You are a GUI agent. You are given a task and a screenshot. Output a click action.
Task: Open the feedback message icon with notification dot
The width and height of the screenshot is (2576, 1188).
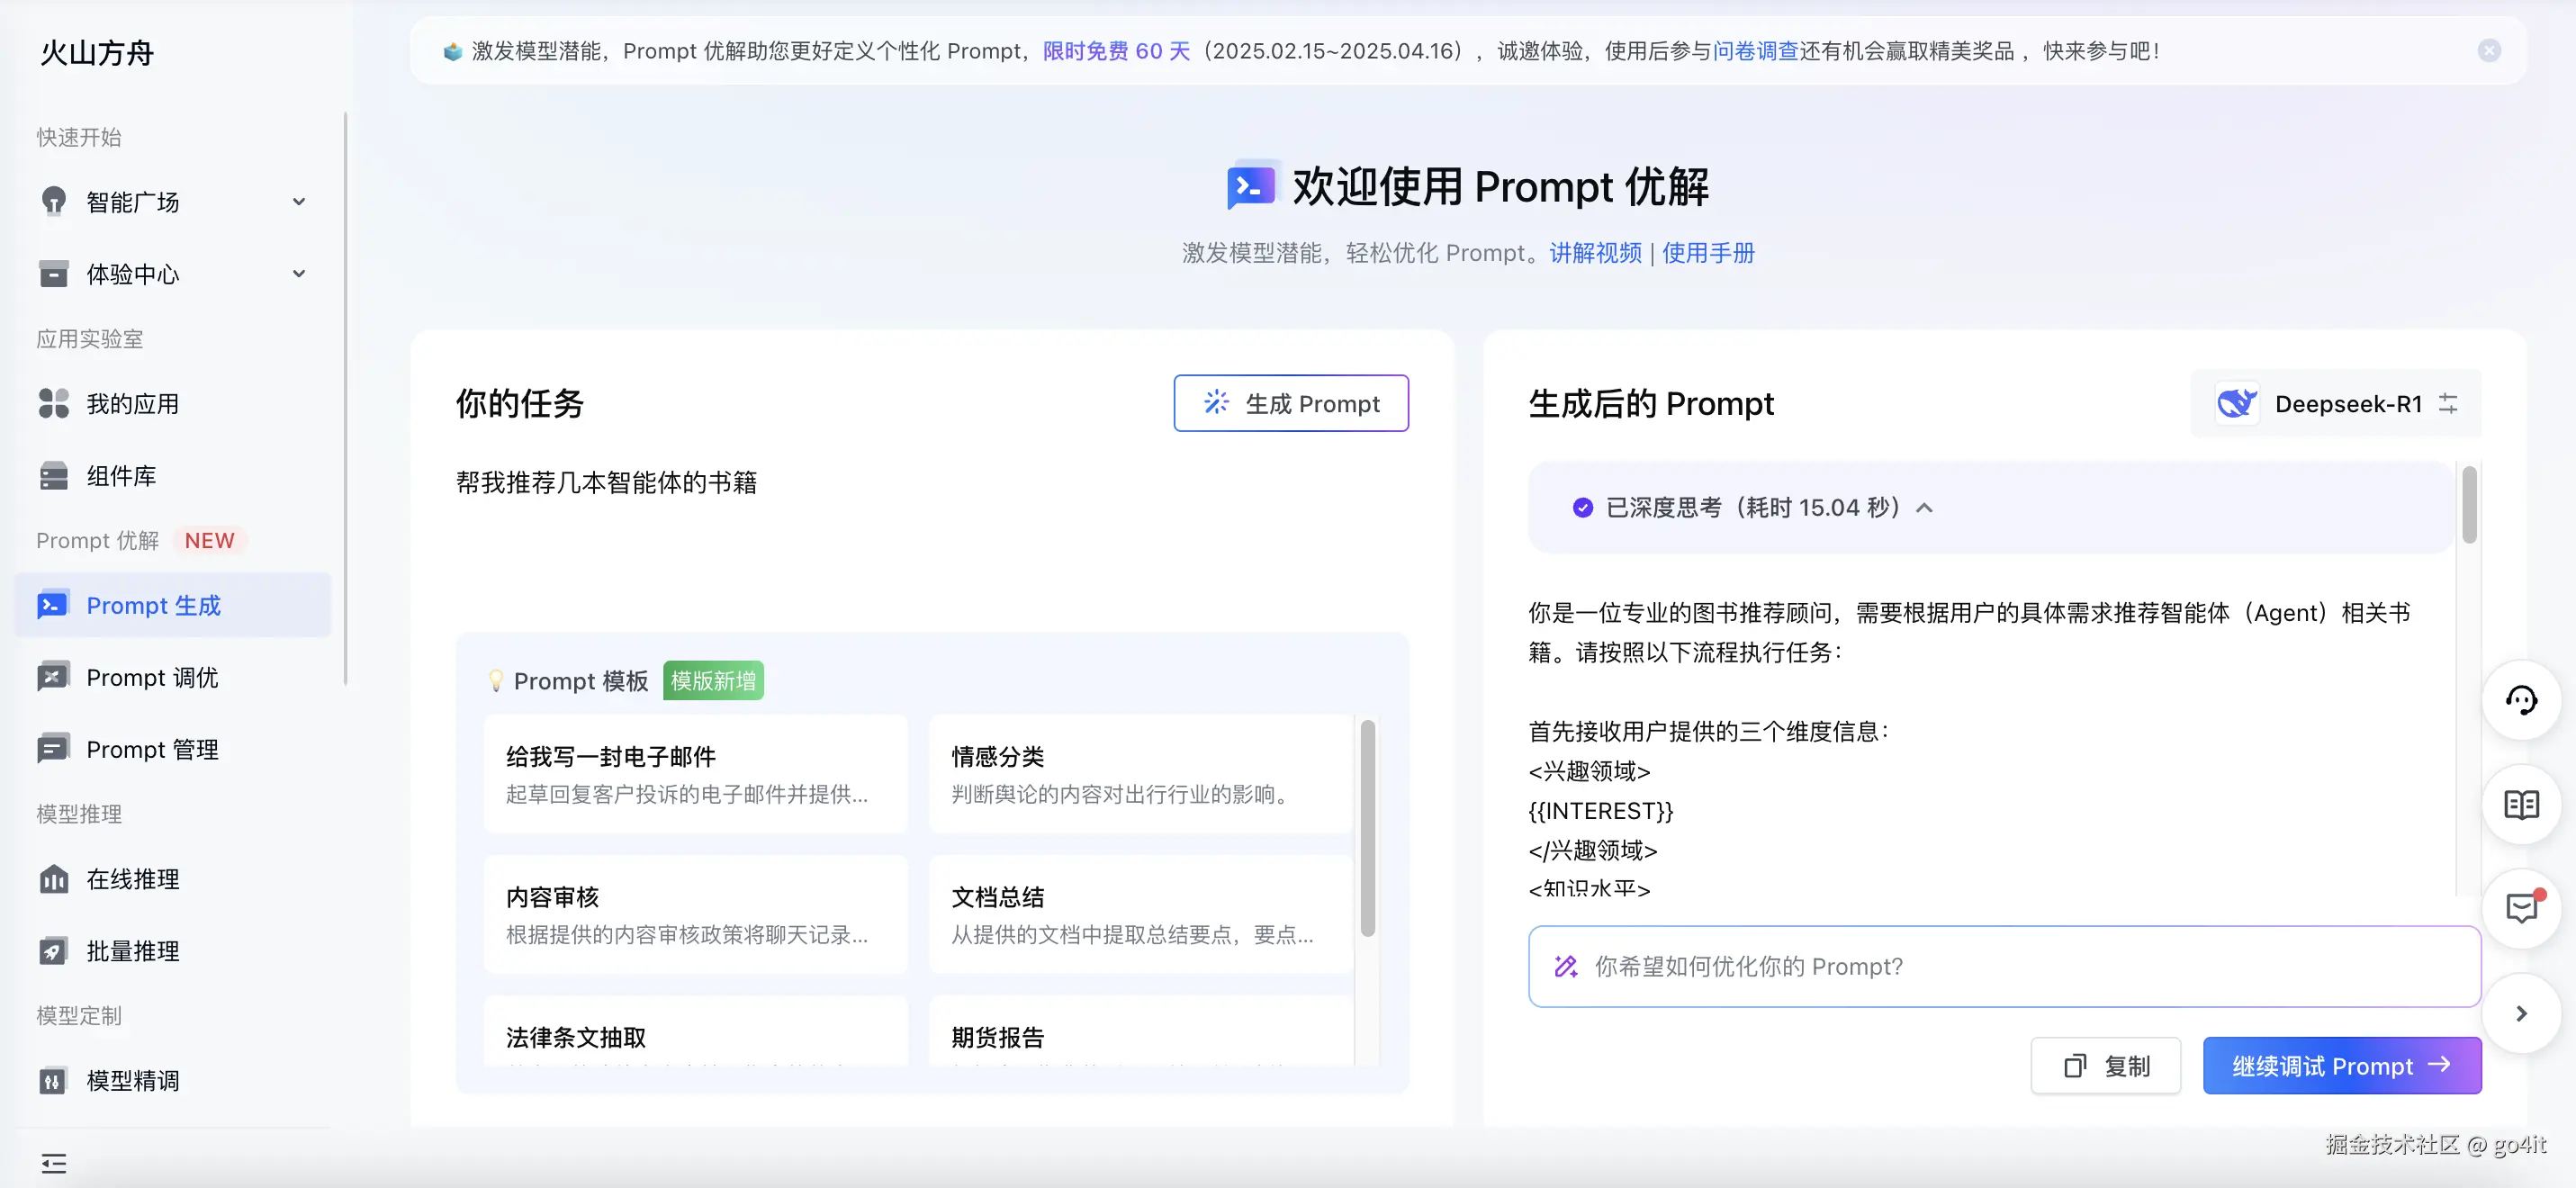pos(2521,909)
